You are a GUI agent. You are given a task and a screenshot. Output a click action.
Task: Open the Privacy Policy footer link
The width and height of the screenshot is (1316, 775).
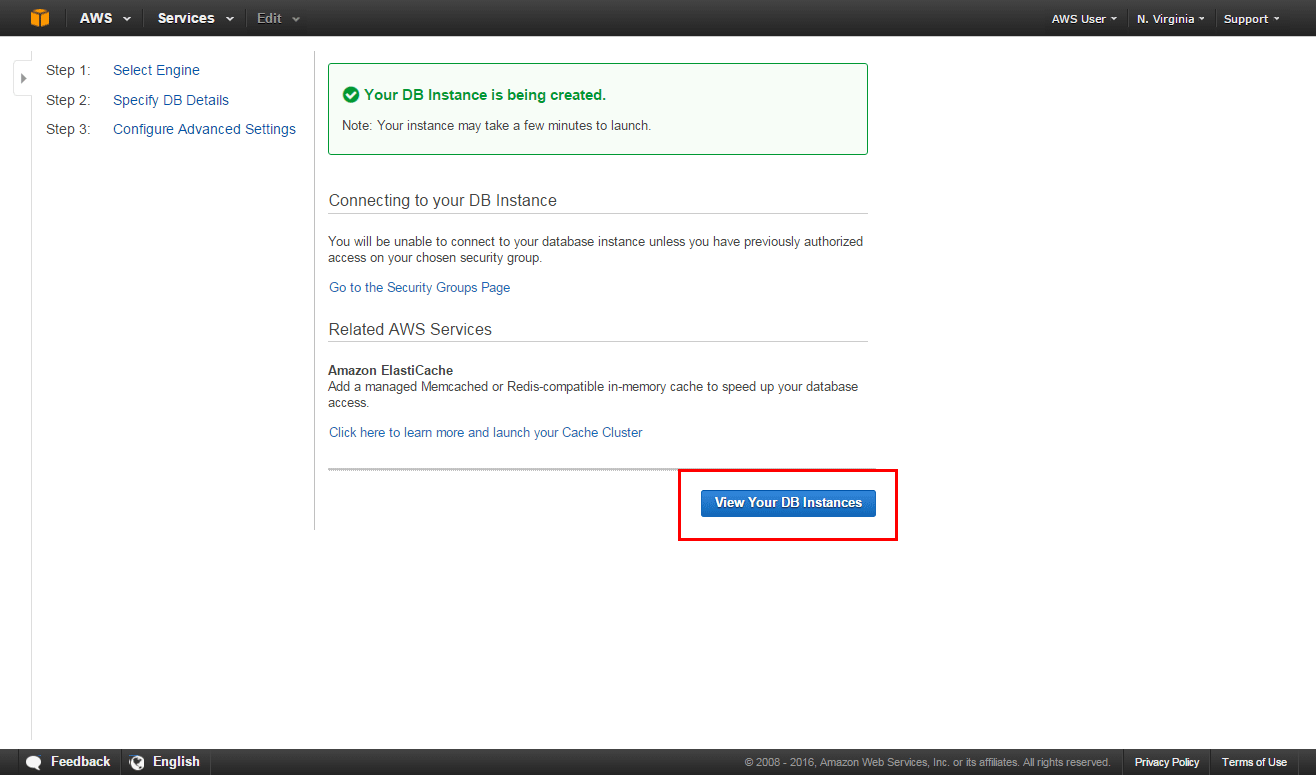tap(1166, 762)
